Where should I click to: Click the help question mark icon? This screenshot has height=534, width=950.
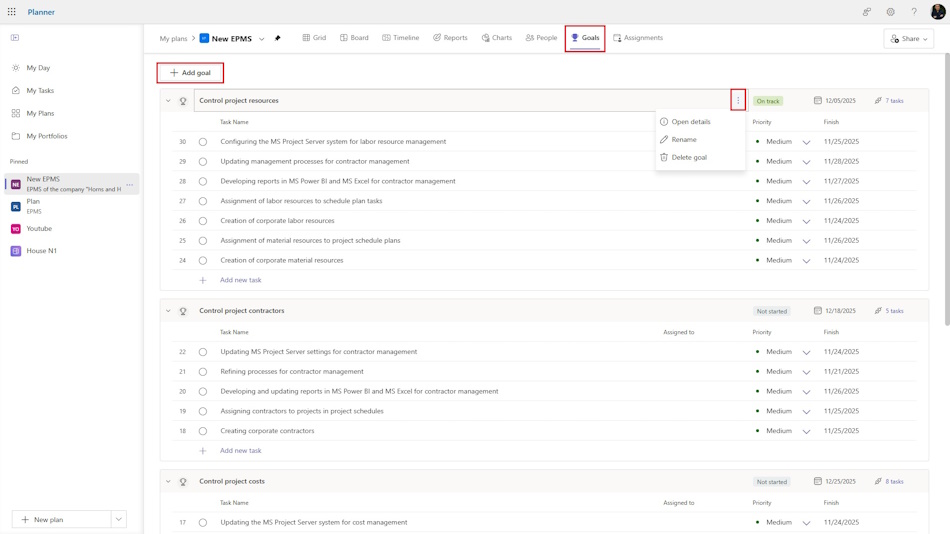point(914,12)
